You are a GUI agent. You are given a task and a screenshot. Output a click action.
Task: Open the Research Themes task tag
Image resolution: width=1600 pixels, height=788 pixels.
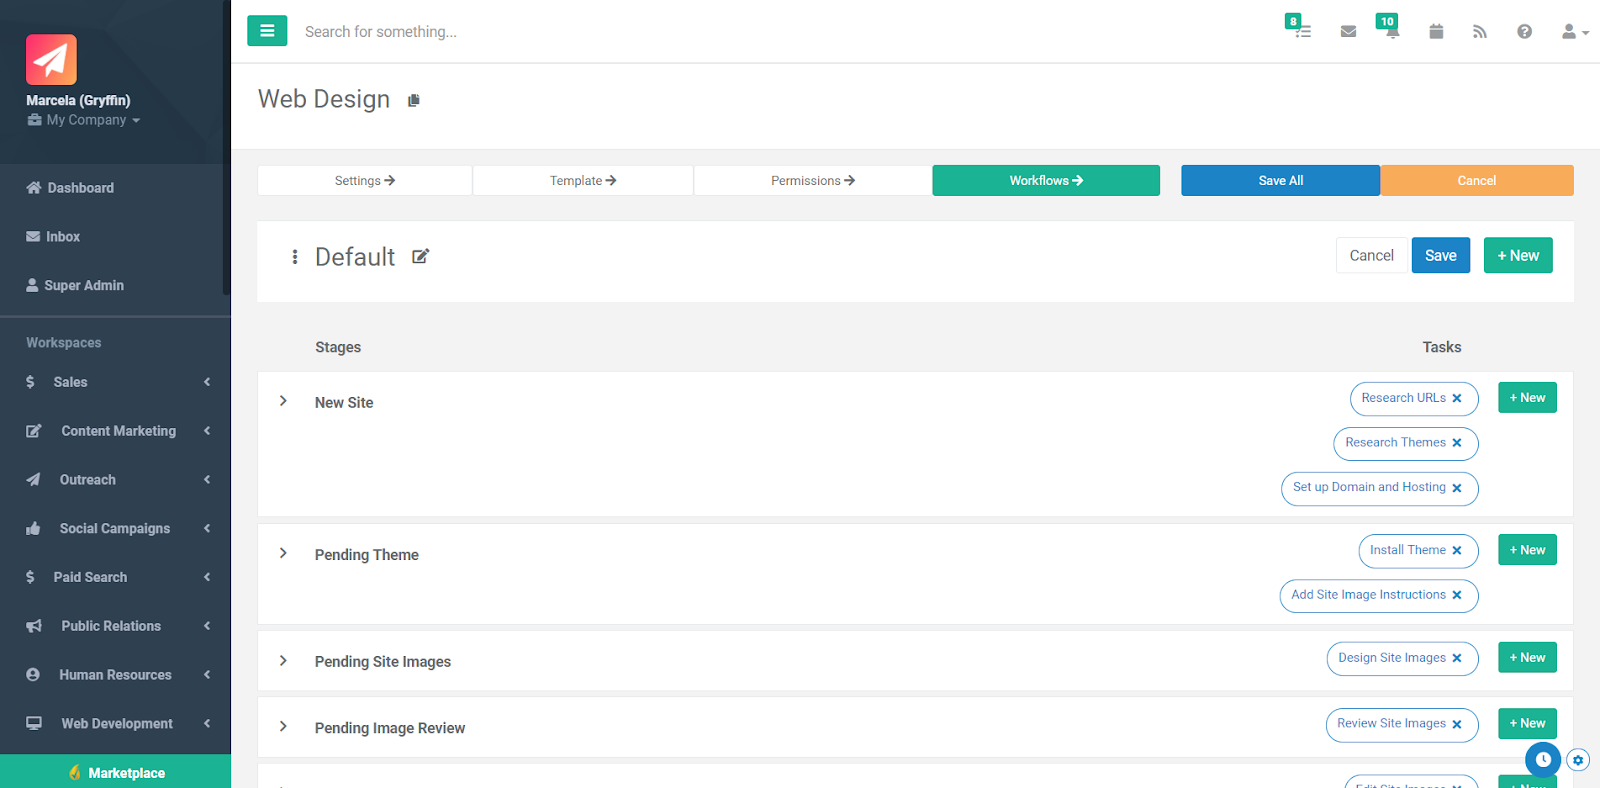(x=1395, y=442)
